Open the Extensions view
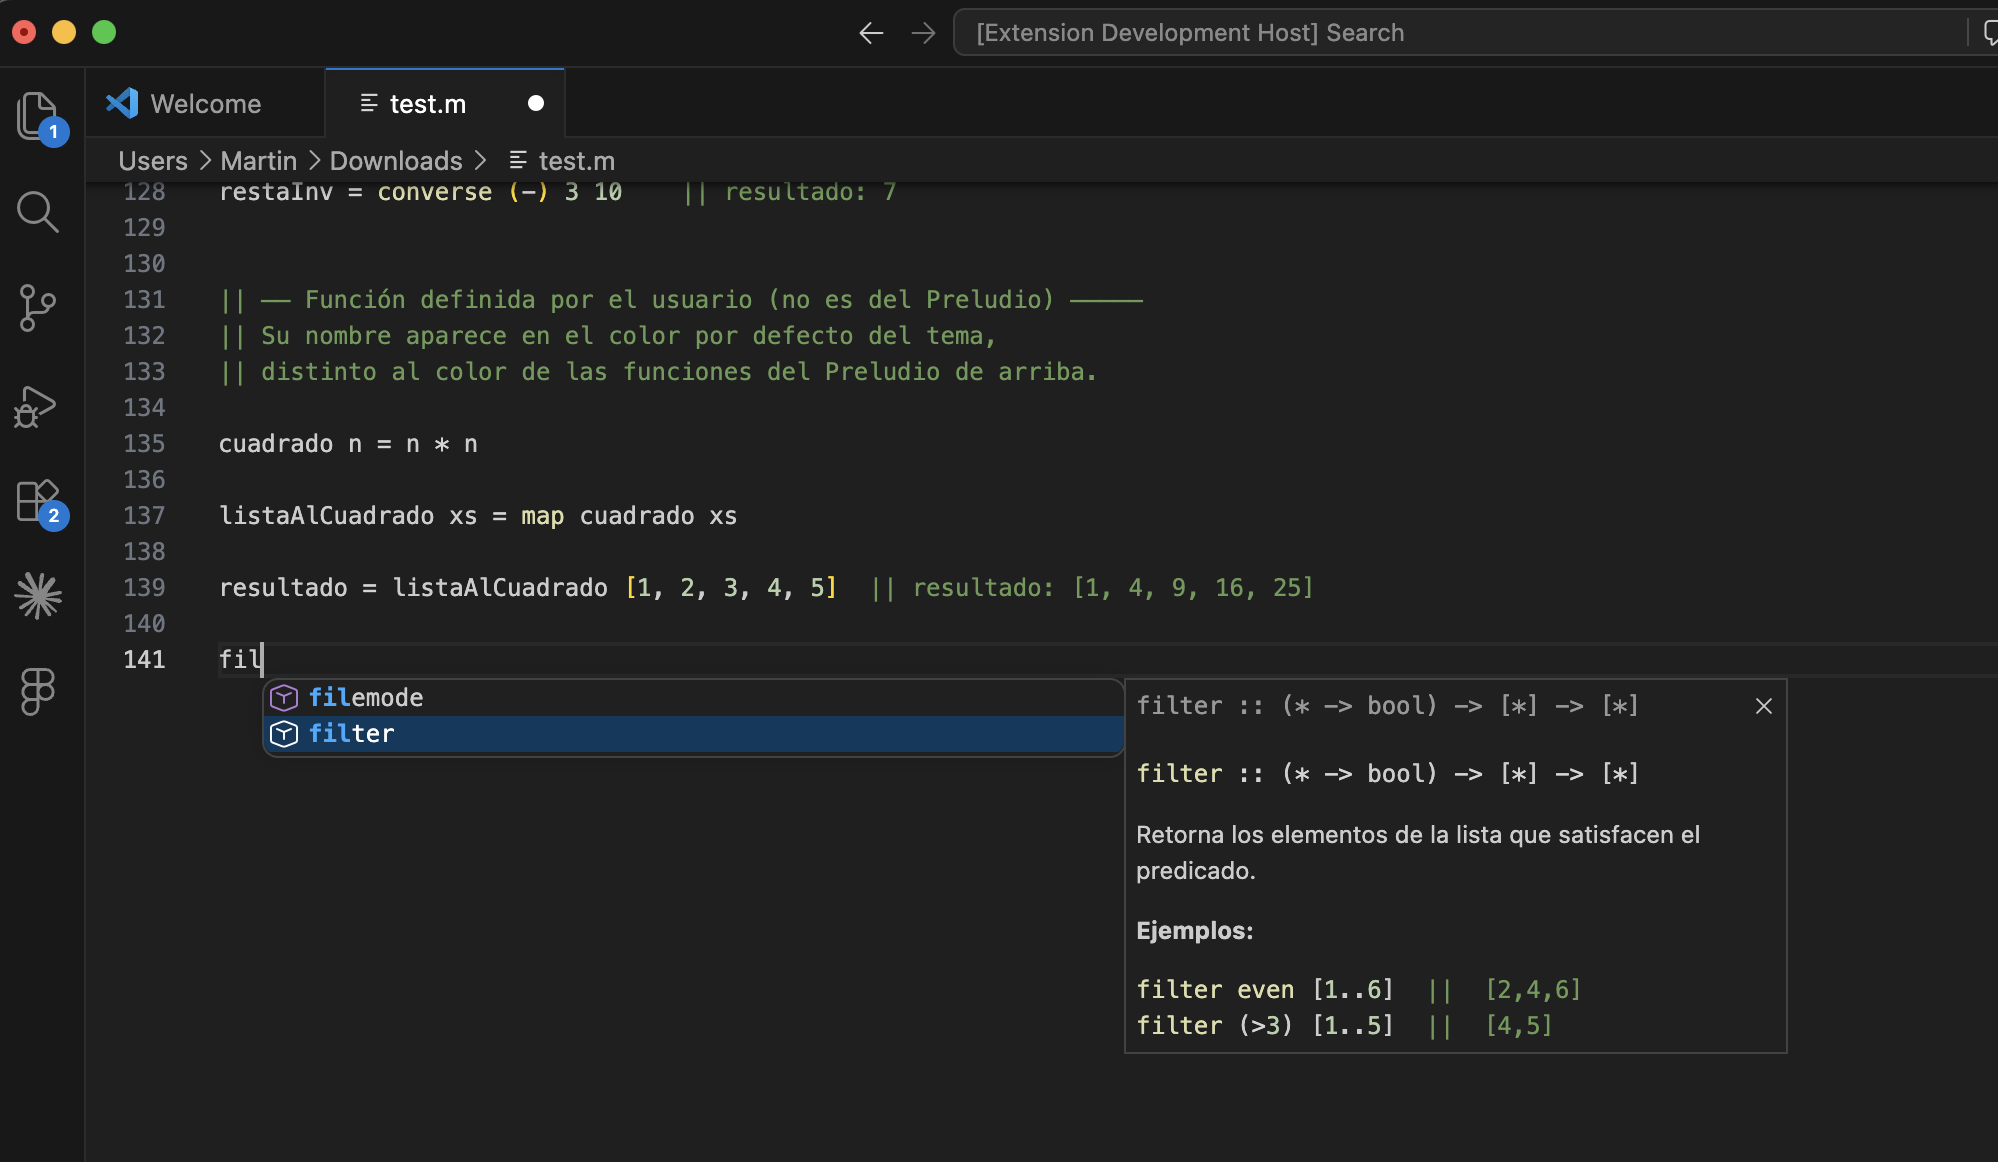The image size is (1998, 1162). click(40, 502)
